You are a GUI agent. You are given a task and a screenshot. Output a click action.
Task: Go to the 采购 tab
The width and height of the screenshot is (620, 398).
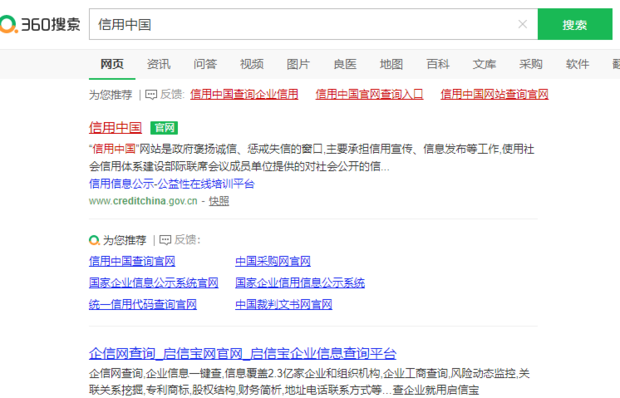[x=531, y=64]
